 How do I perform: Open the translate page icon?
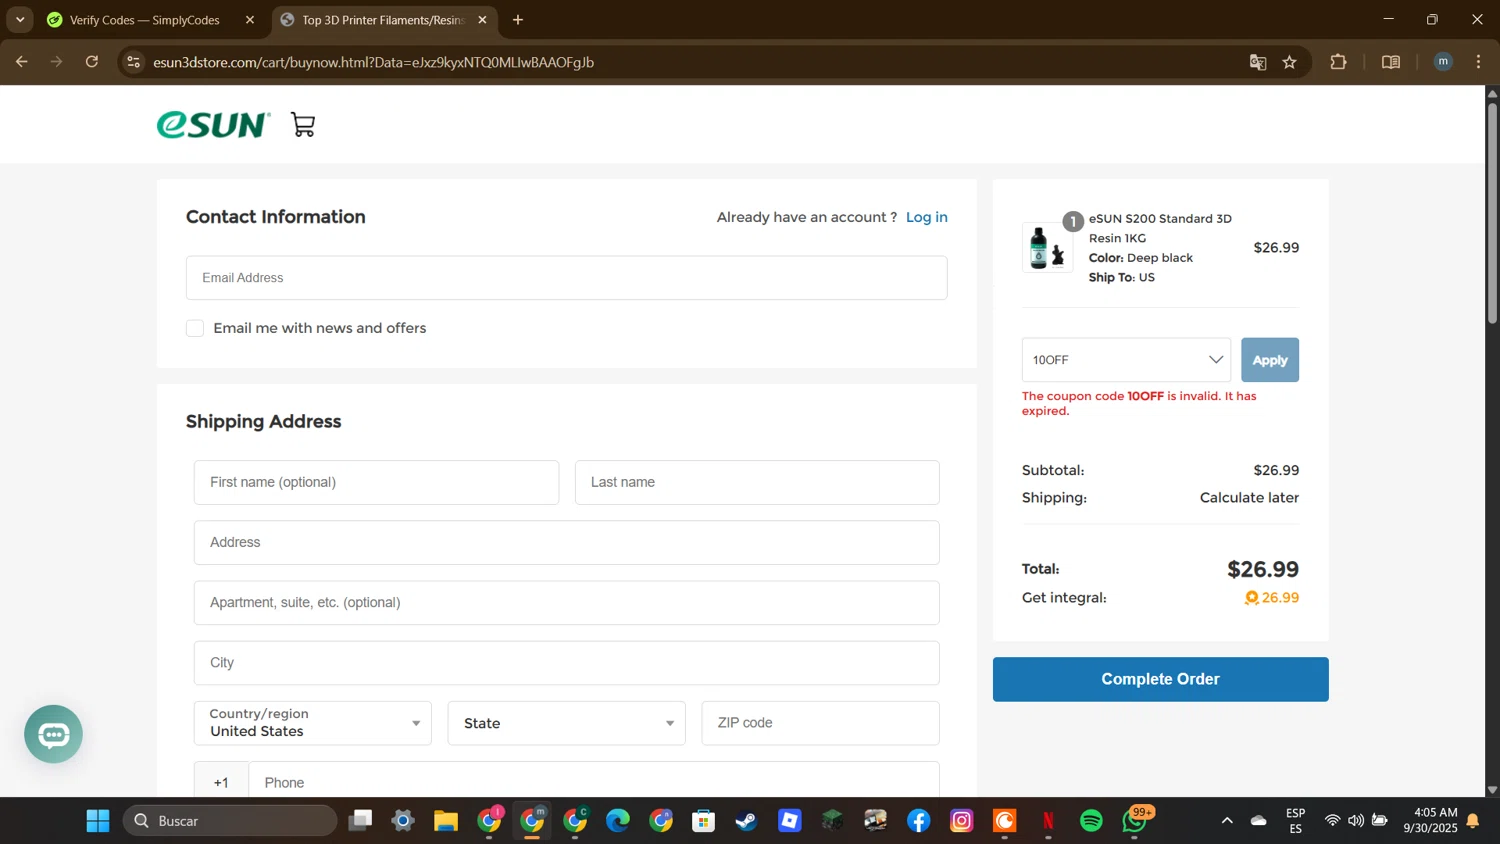(1258, 62)
